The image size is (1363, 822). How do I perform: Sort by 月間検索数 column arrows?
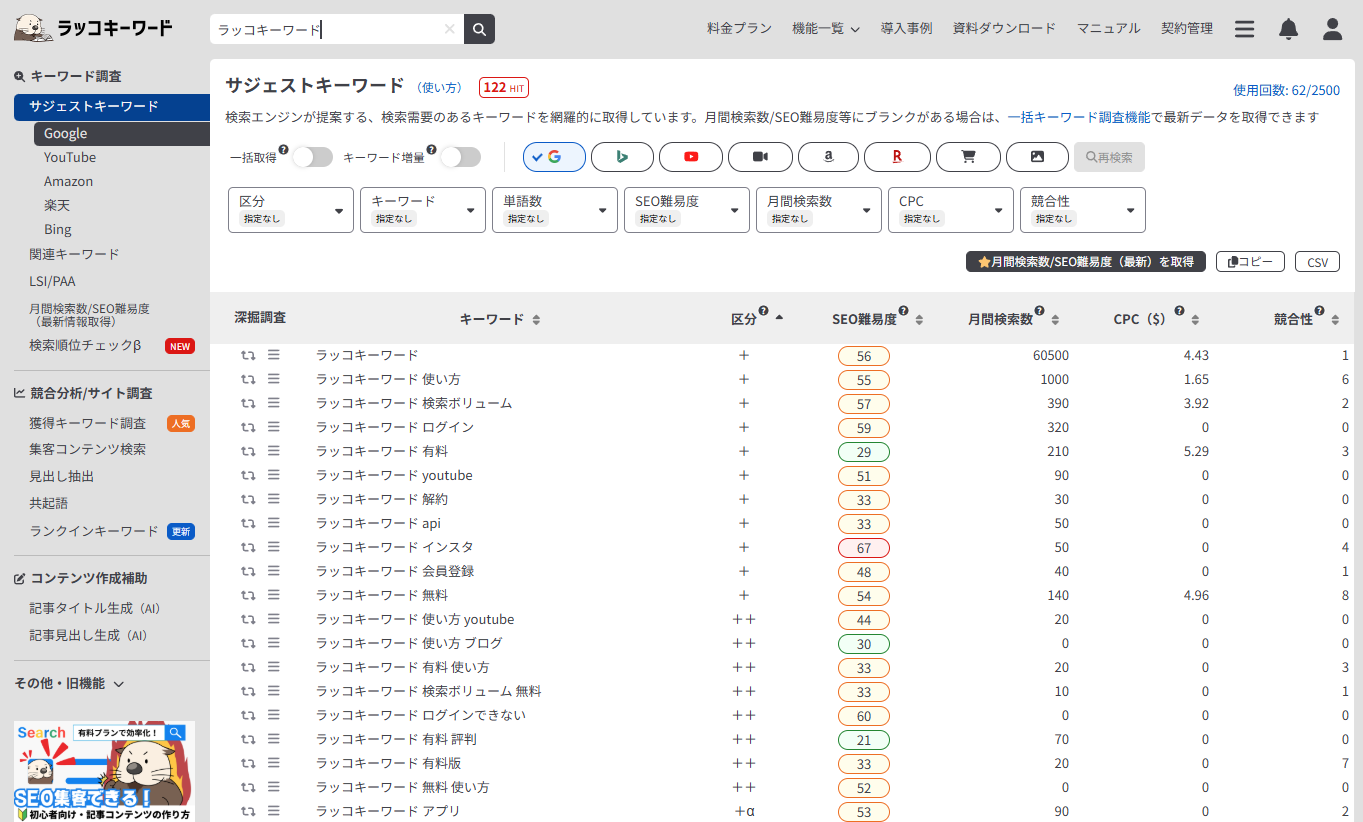pos(1055,320)
